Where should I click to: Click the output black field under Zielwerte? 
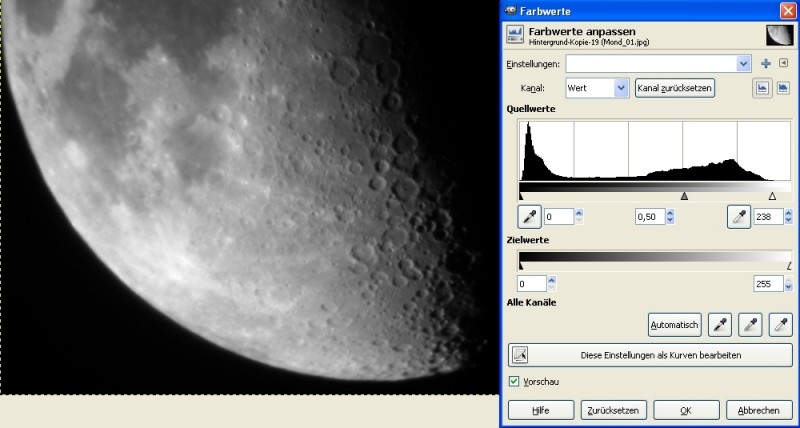point(532,284)
